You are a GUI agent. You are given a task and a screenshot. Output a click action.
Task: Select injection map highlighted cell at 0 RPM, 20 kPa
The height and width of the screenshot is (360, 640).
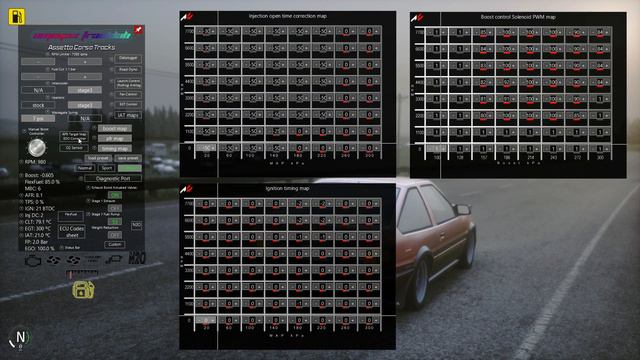[x=206, y=148]
